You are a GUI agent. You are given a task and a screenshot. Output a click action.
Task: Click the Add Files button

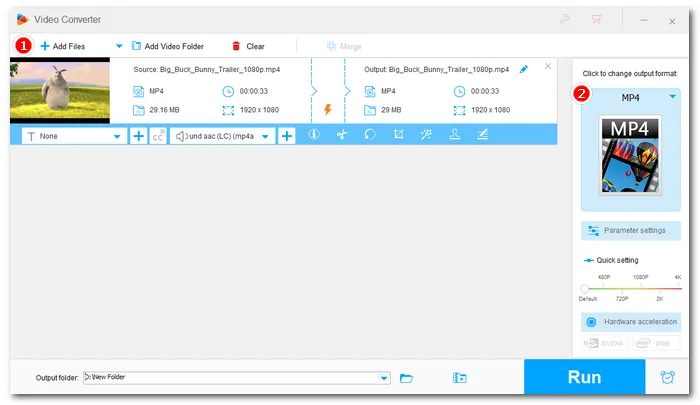62,46
